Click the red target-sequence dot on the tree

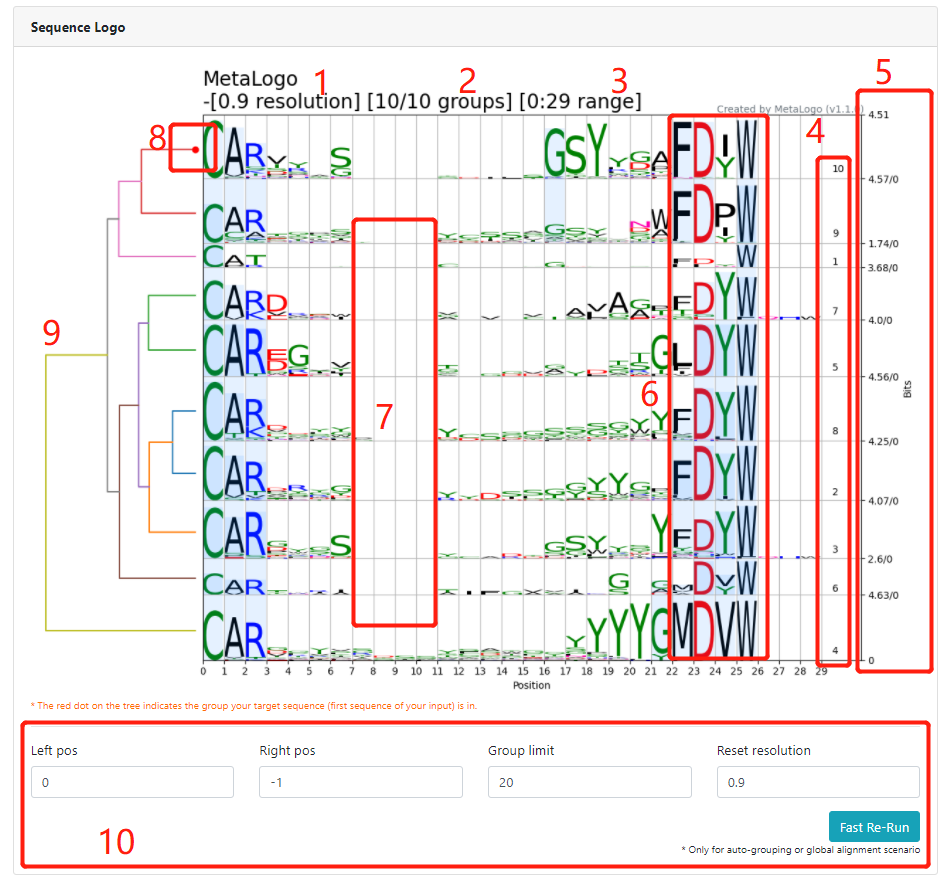tap(195, 149)
